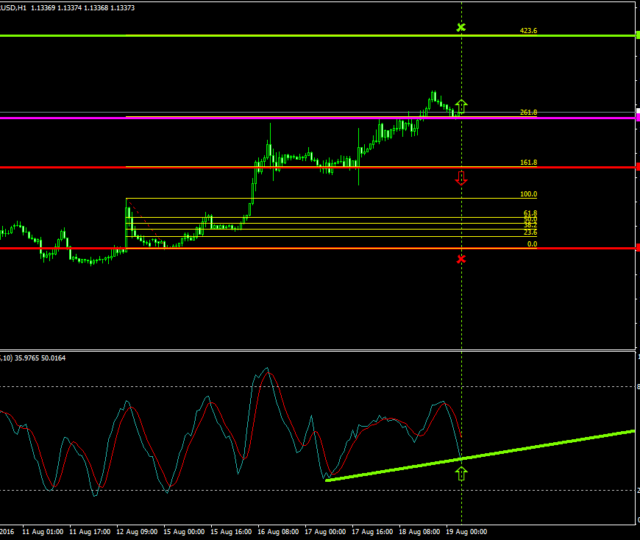Click the red X marker below the 0.0 line
The width and height of the screenshot is (640, 540).
[x=461, y=259]
